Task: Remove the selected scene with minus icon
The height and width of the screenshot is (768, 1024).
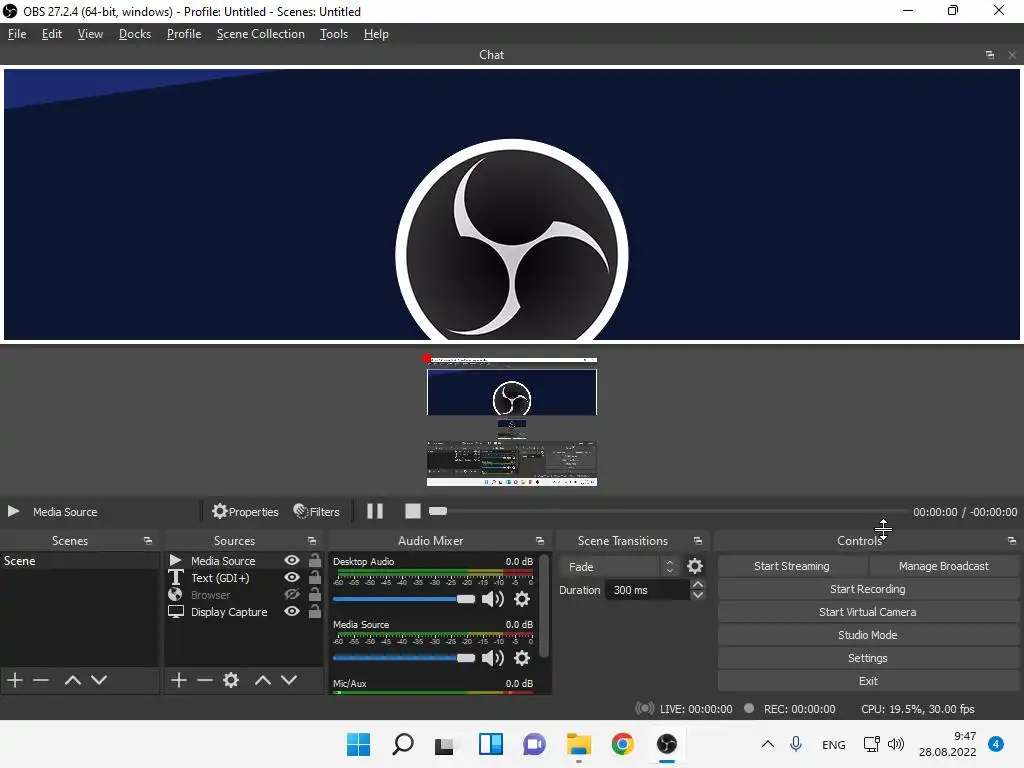Action: [41, 680]
